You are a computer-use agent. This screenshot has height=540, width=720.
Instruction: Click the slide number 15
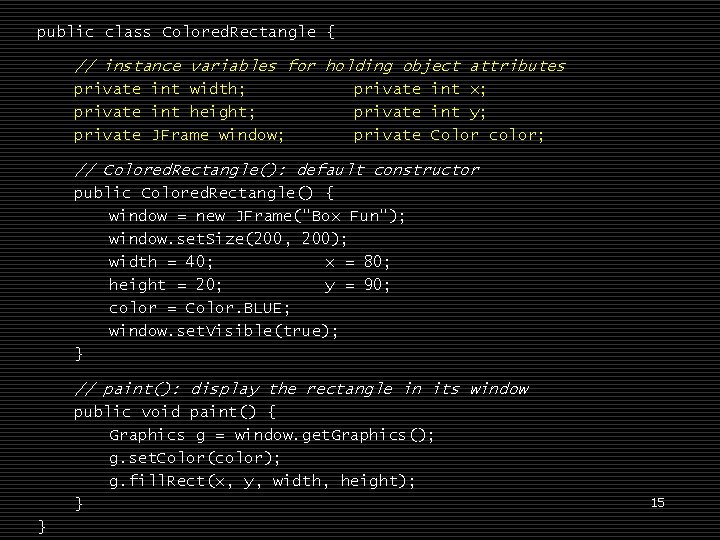[x=657, y=502]
